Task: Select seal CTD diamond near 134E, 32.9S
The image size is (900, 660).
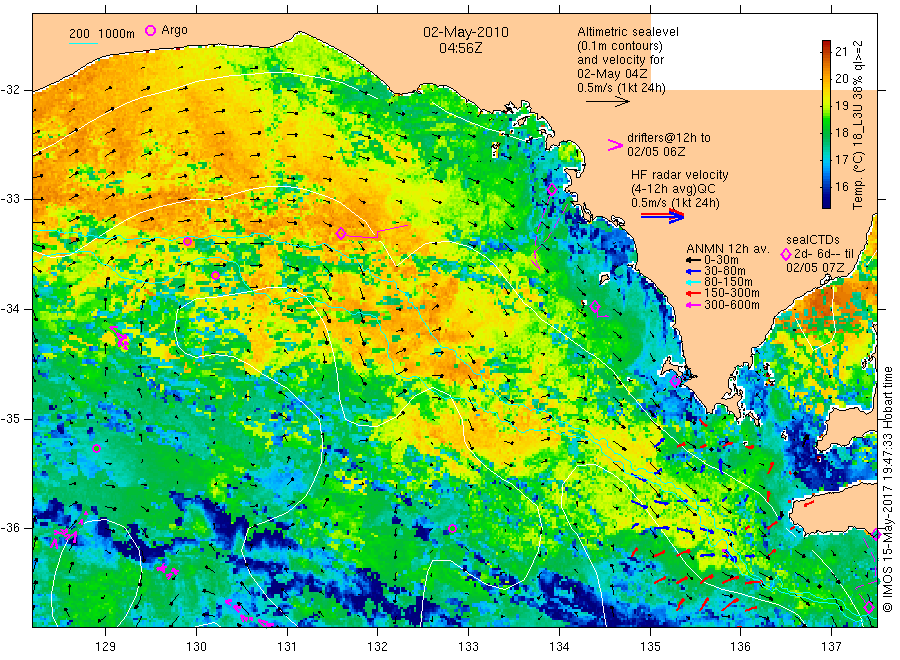Action: click(x=552, y=189)
